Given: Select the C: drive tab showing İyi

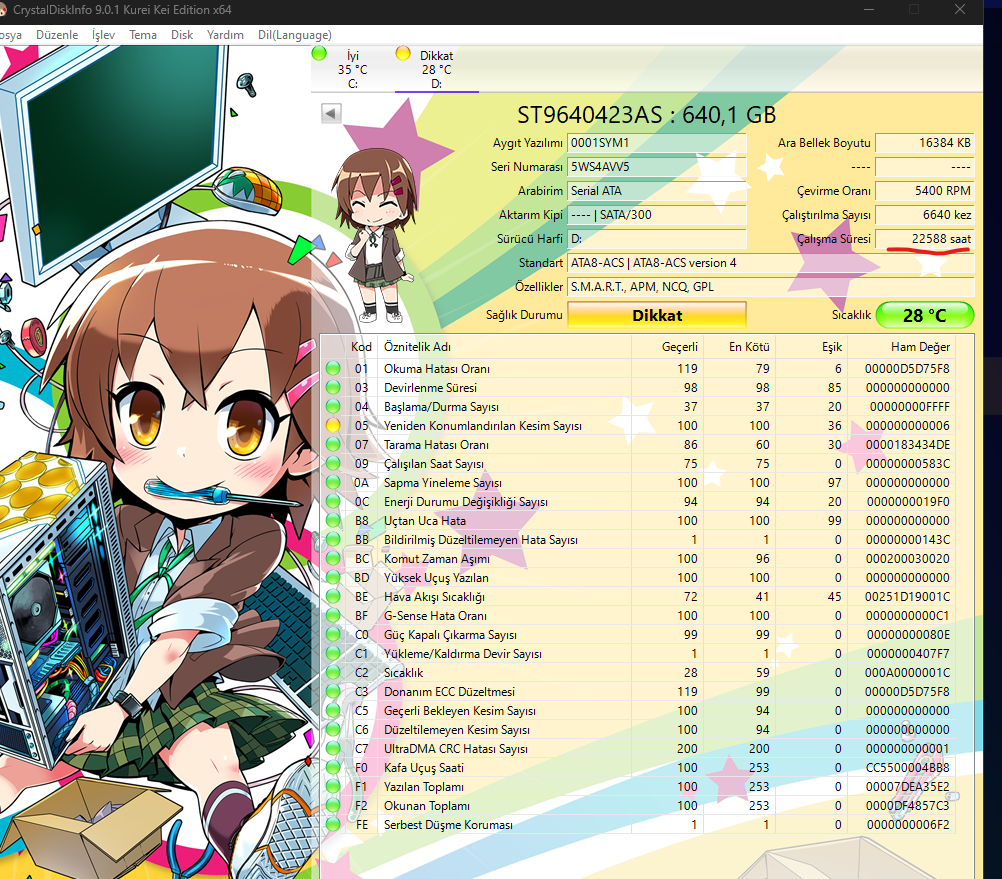Looking at the screenshot, I should pos(352,69).
